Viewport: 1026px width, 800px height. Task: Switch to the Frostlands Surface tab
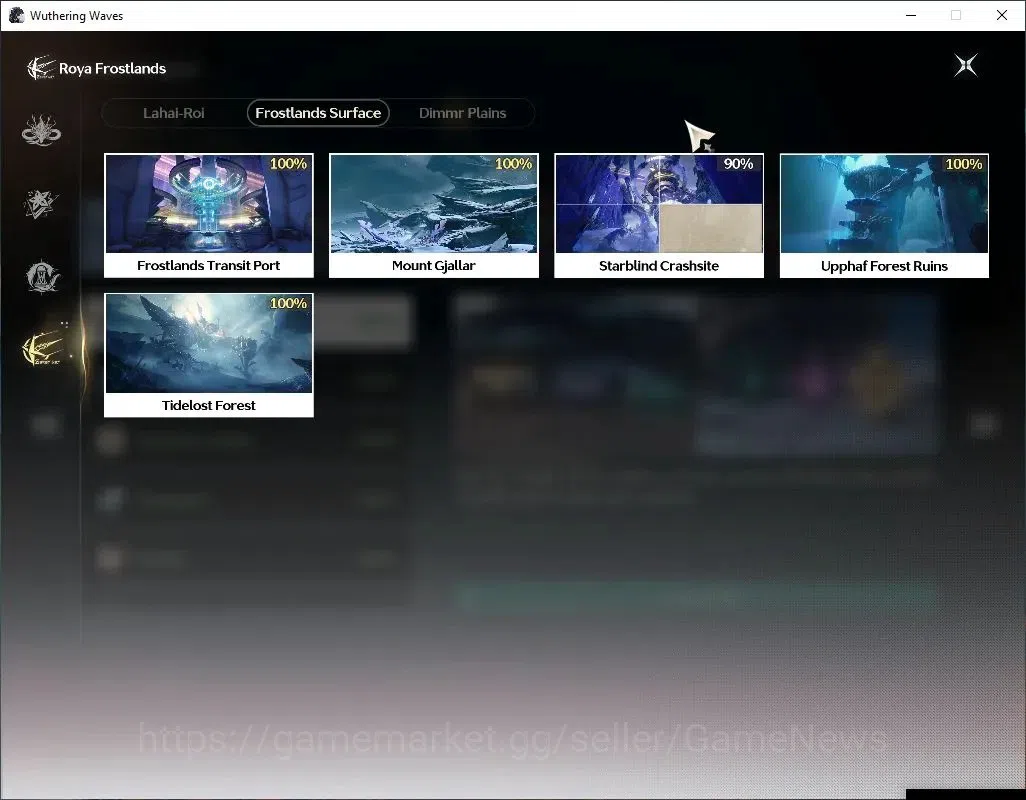[x=318, y=113]
